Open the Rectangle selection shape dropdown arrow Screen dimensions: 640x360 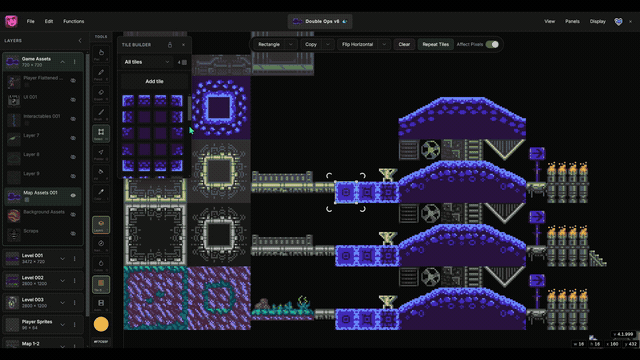(x=291, y=44)
